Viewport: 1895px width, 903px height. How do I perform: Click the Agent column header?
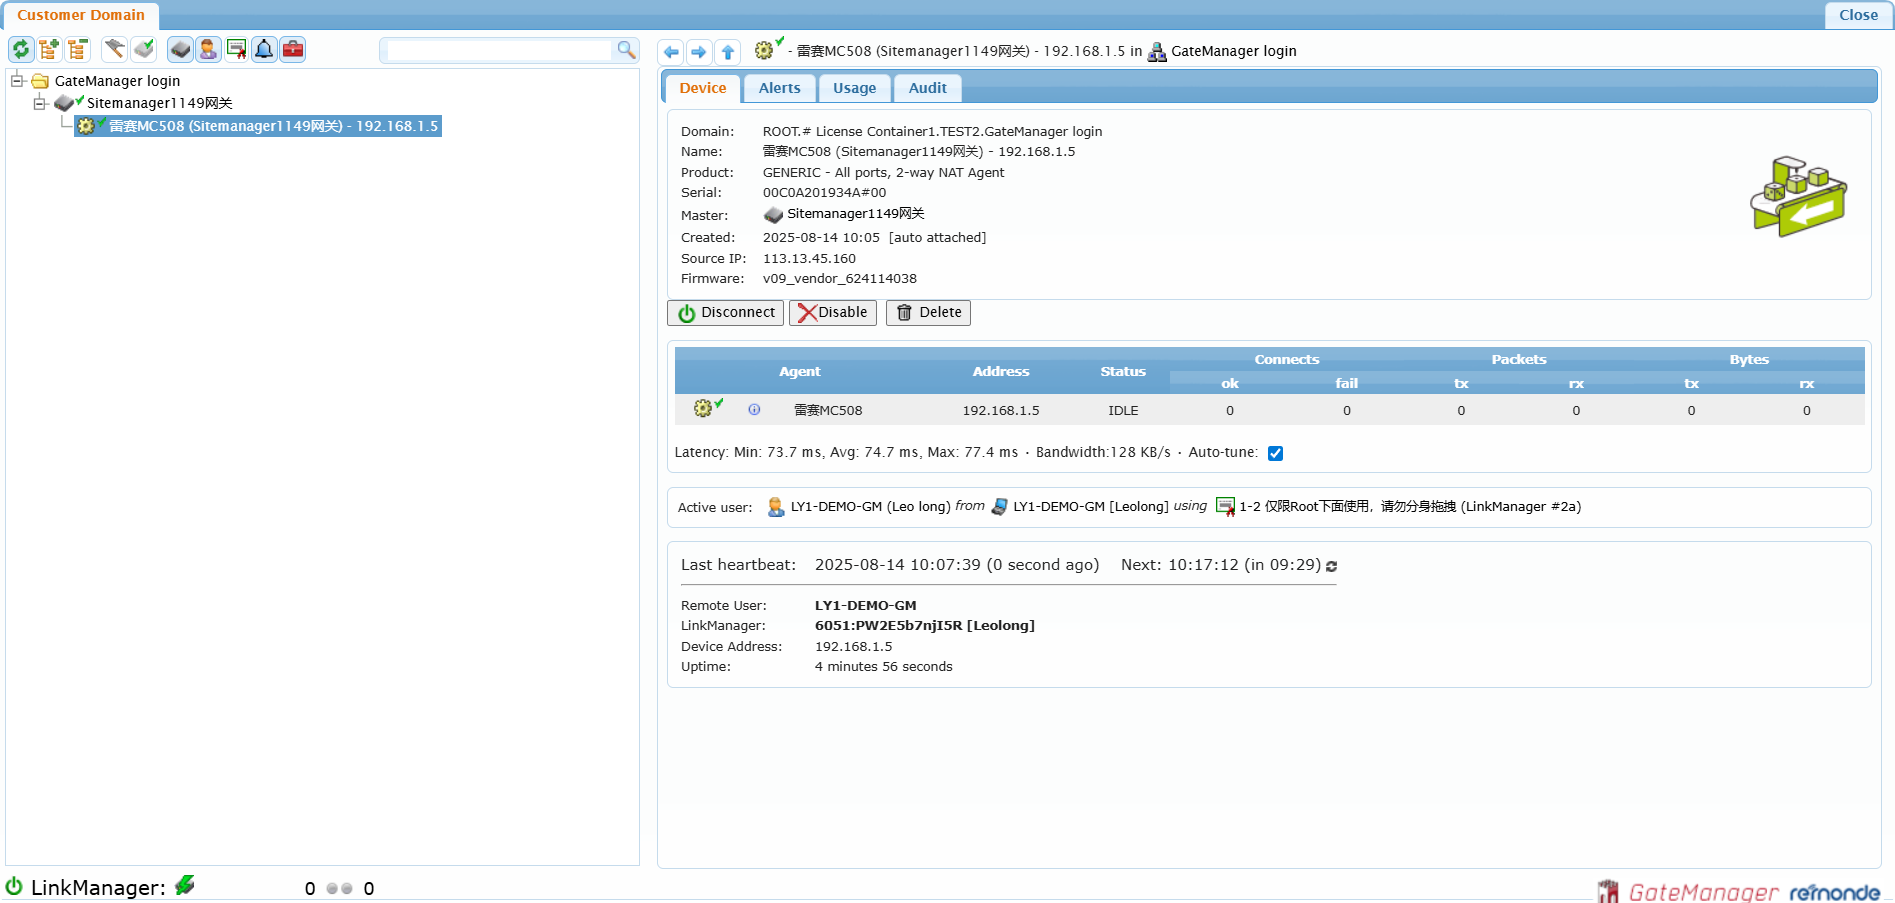pos(799,371)
